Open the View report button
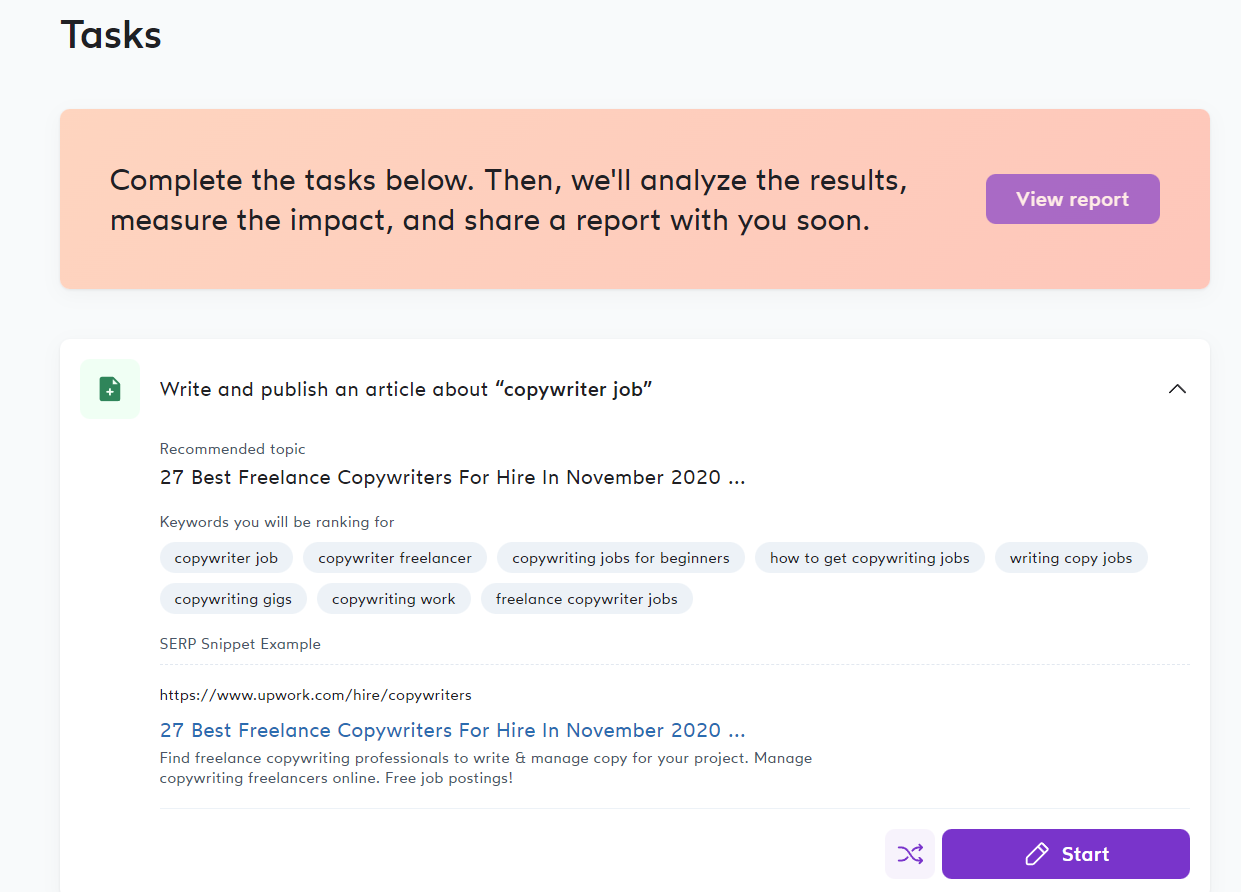 [x=1072, y=199]
